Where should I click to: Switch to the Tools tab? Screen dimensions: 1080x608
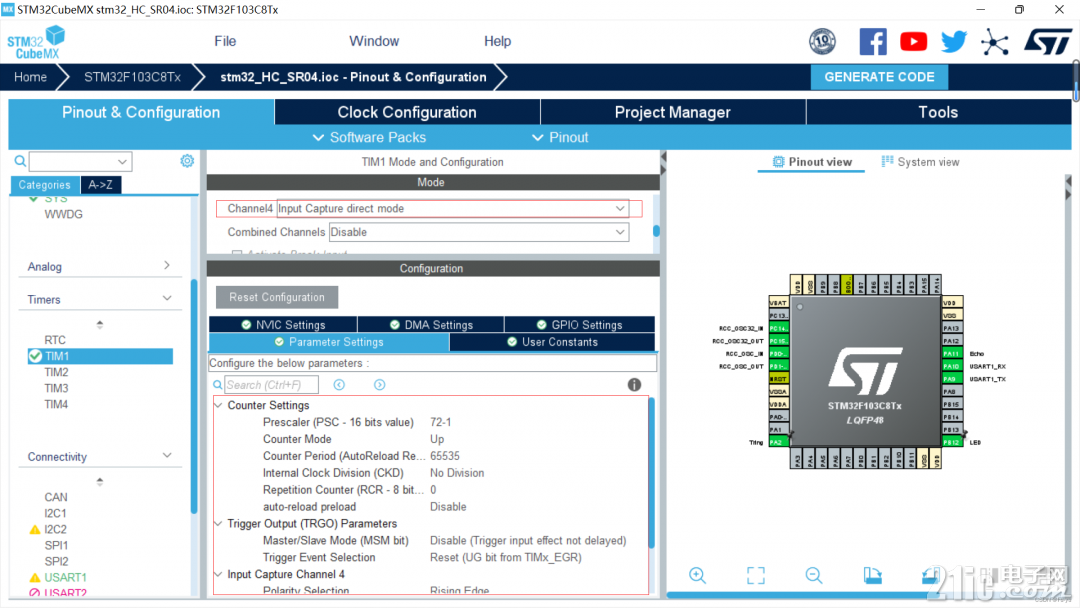pyautogui.click(x=939, y=112)
